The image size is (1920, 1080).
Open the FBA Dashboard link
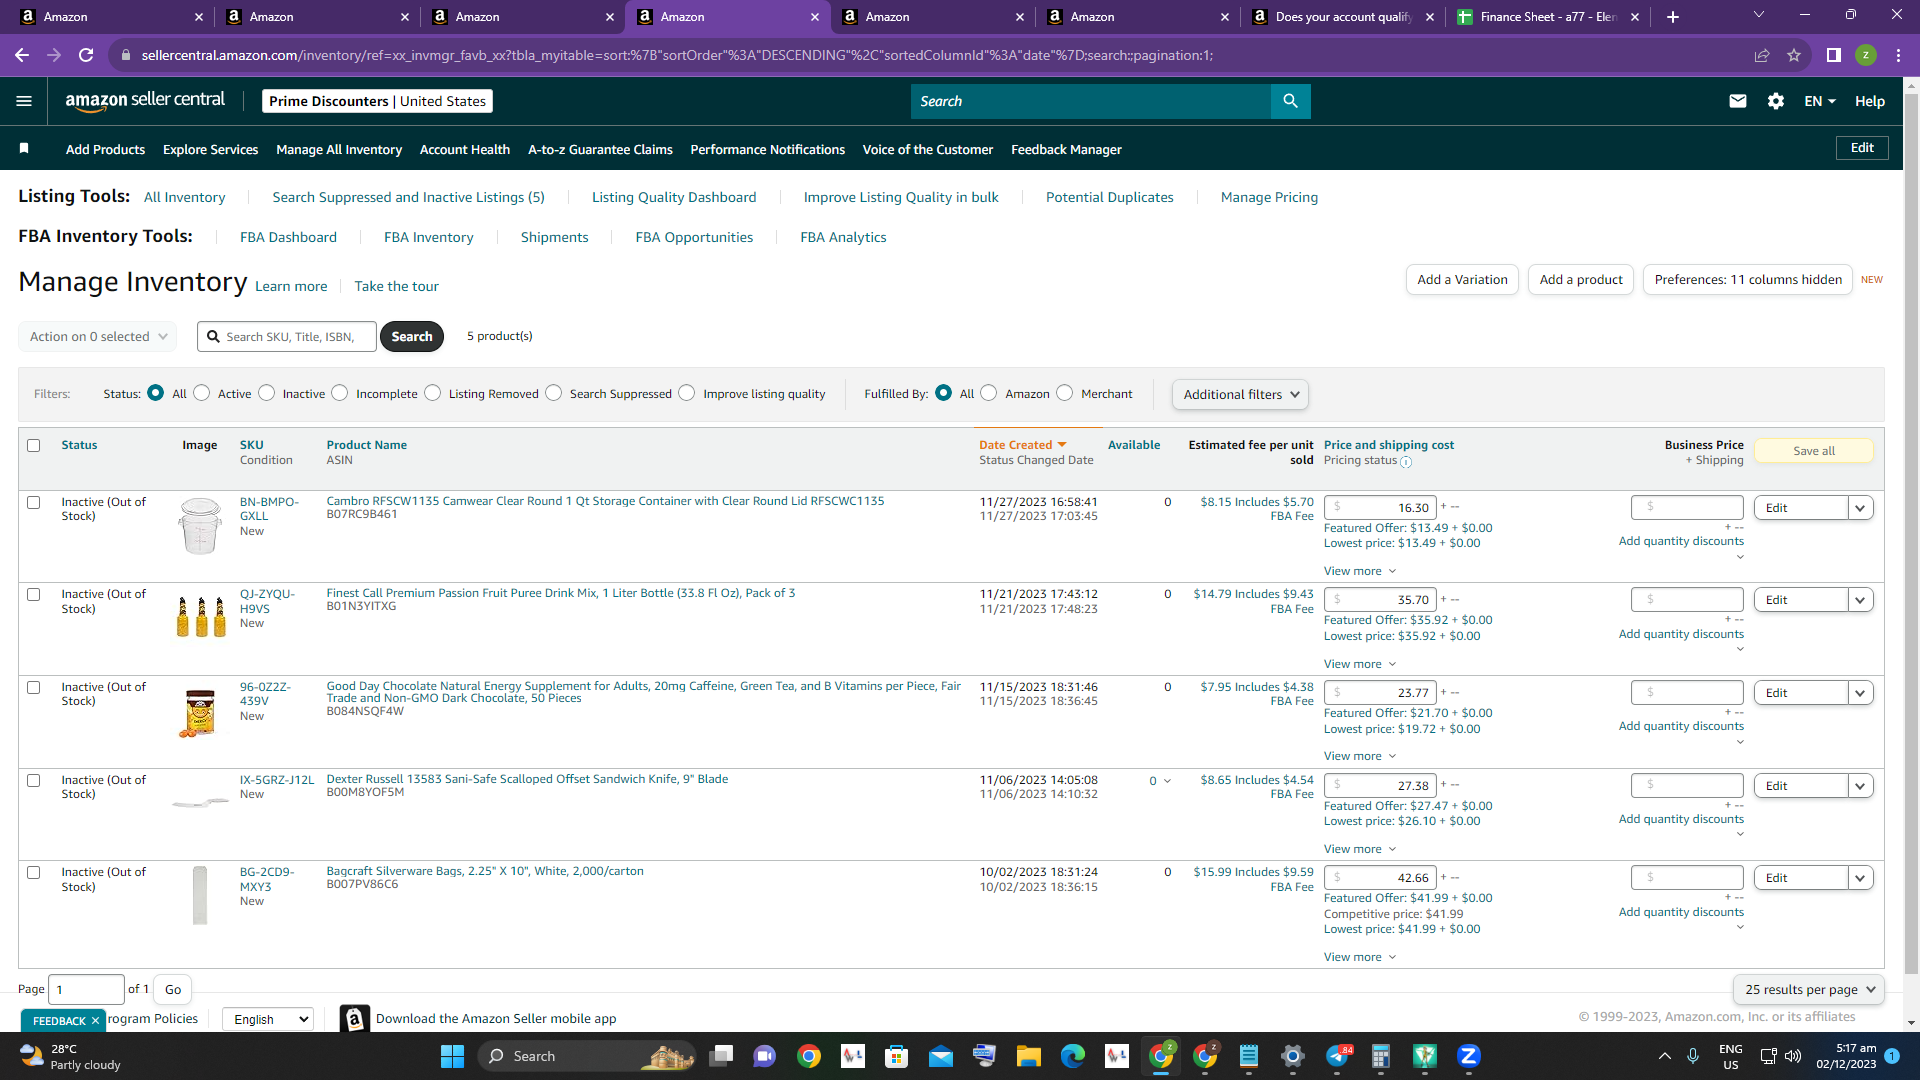pos(288,237)
